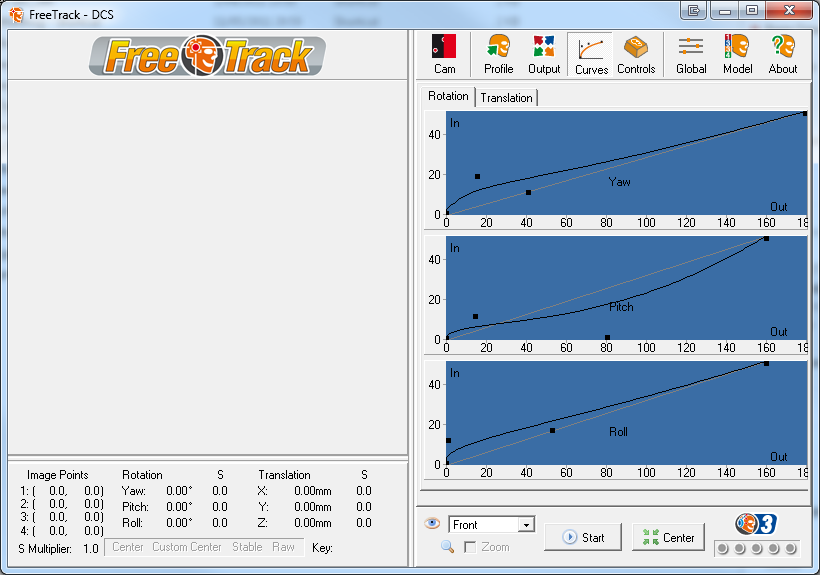Click the FreeTrack title bar app icon

click(16, 15)
